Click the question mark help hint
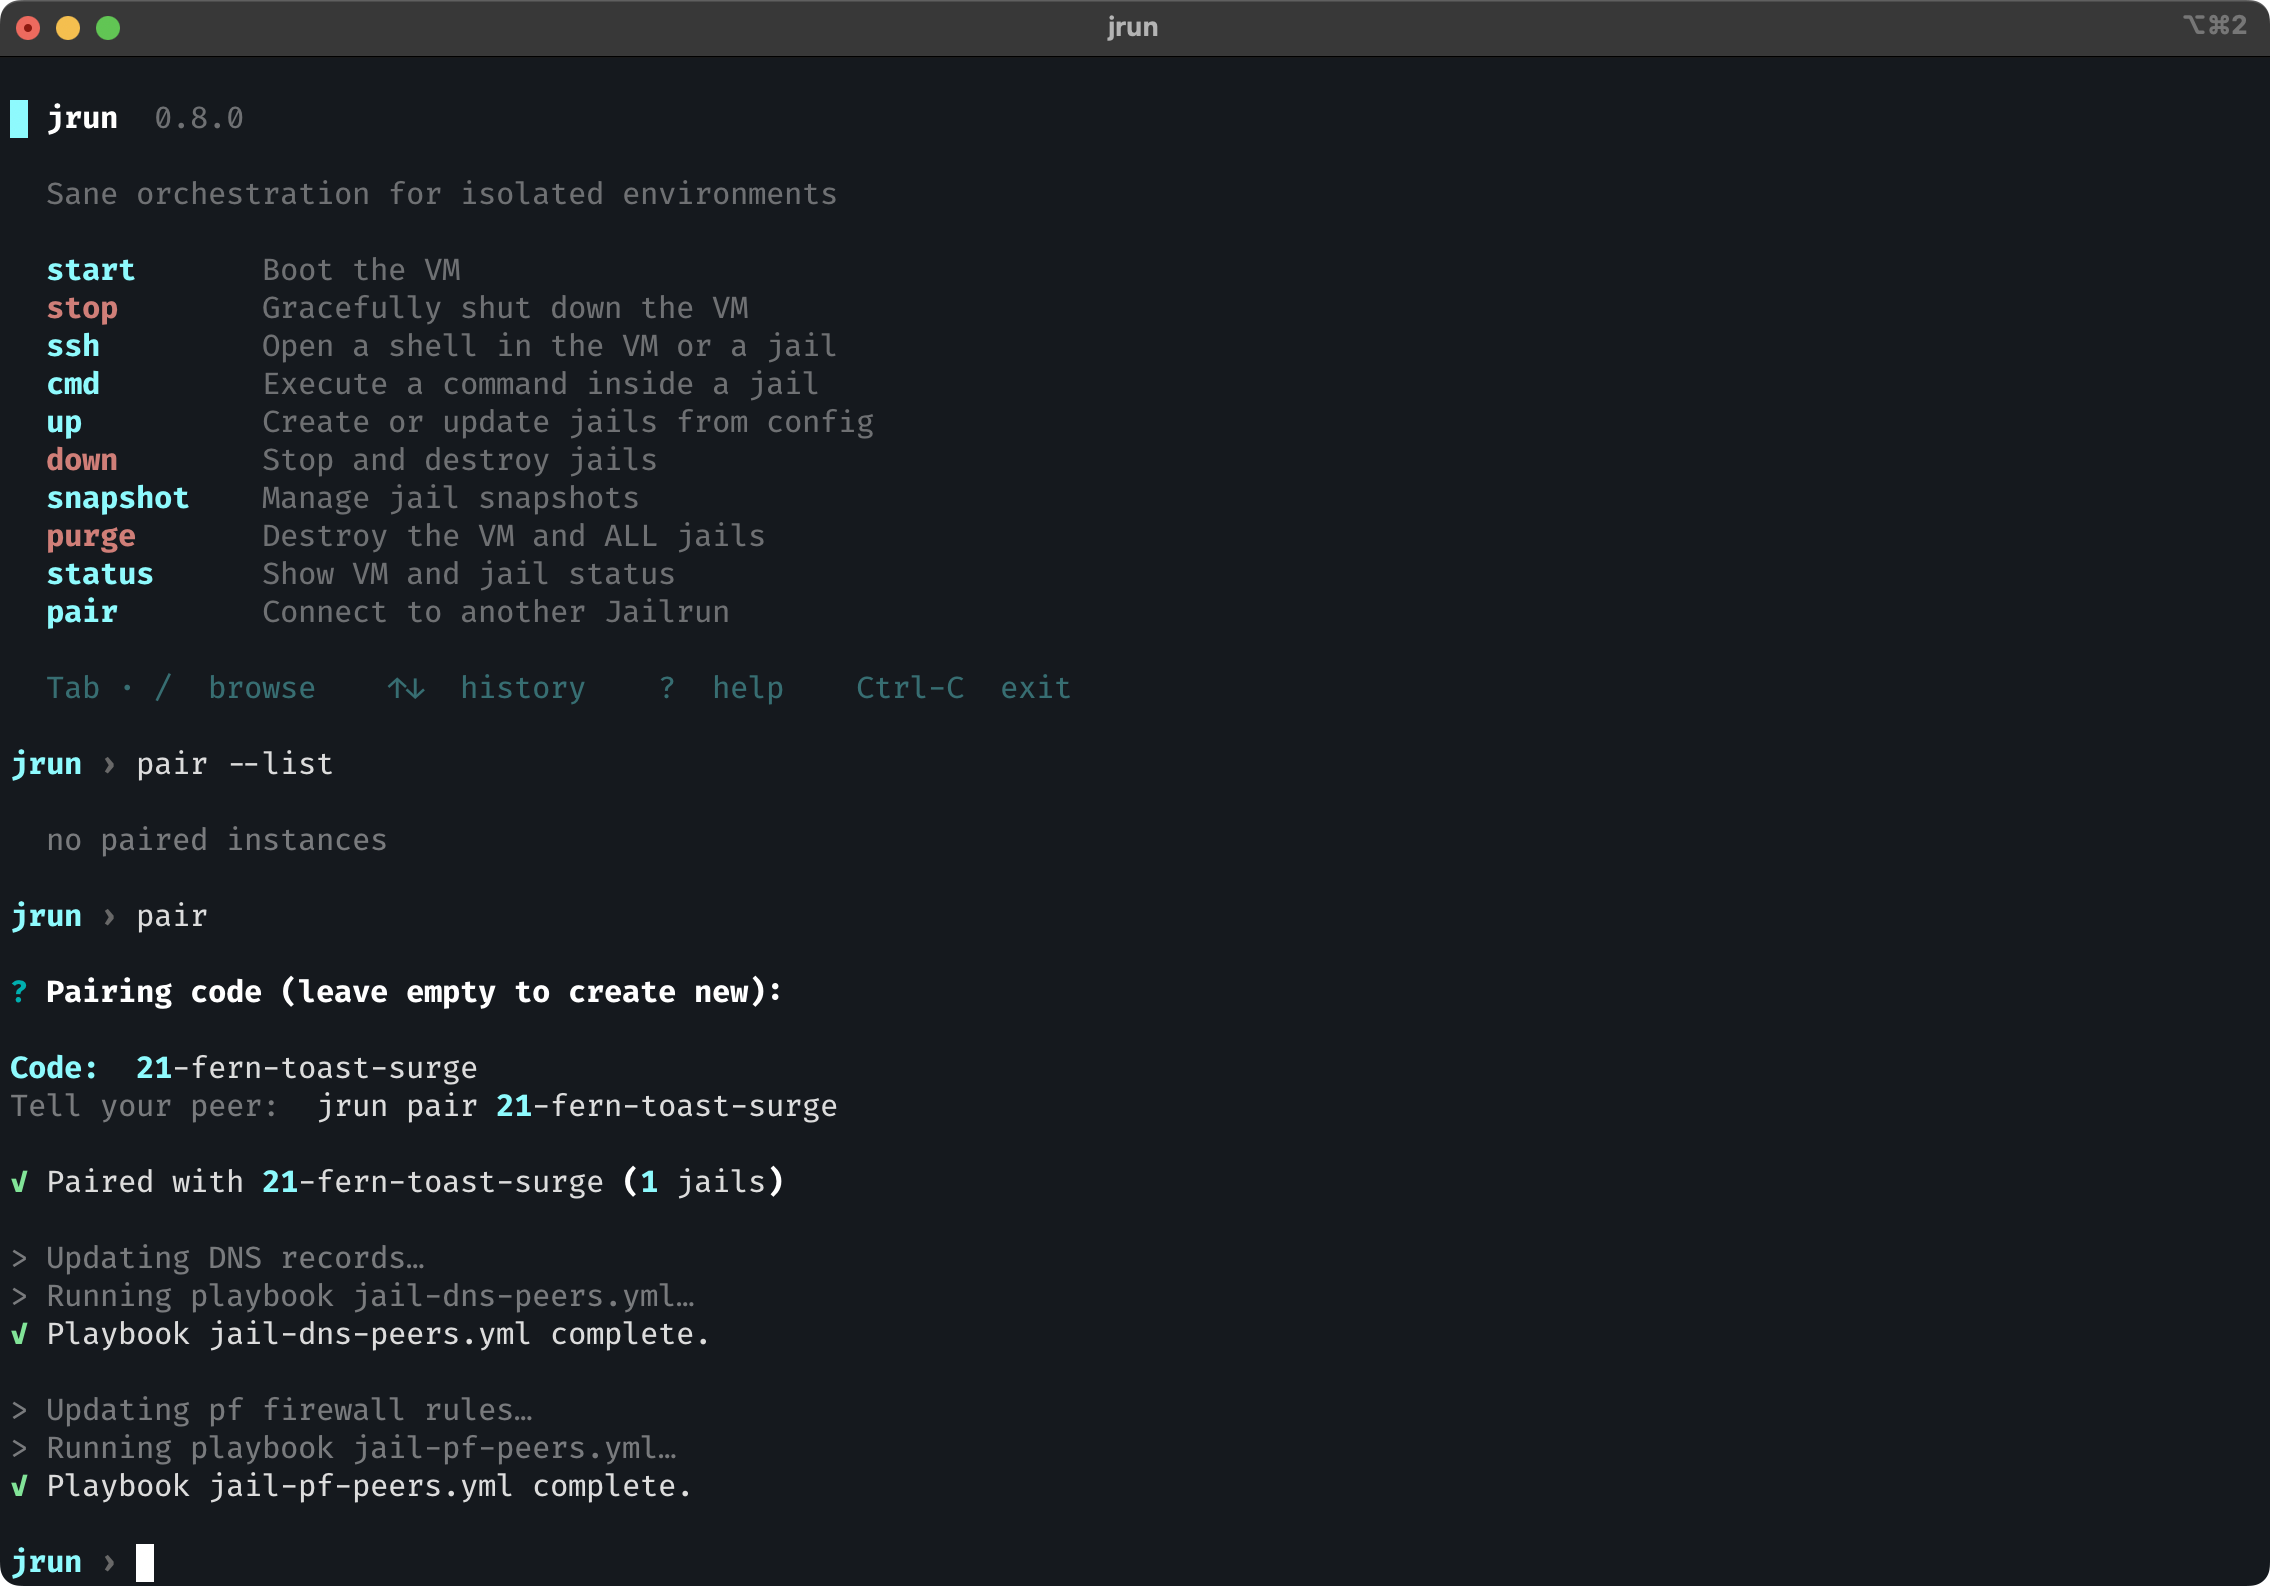2270x1586 pixels. 667,688
